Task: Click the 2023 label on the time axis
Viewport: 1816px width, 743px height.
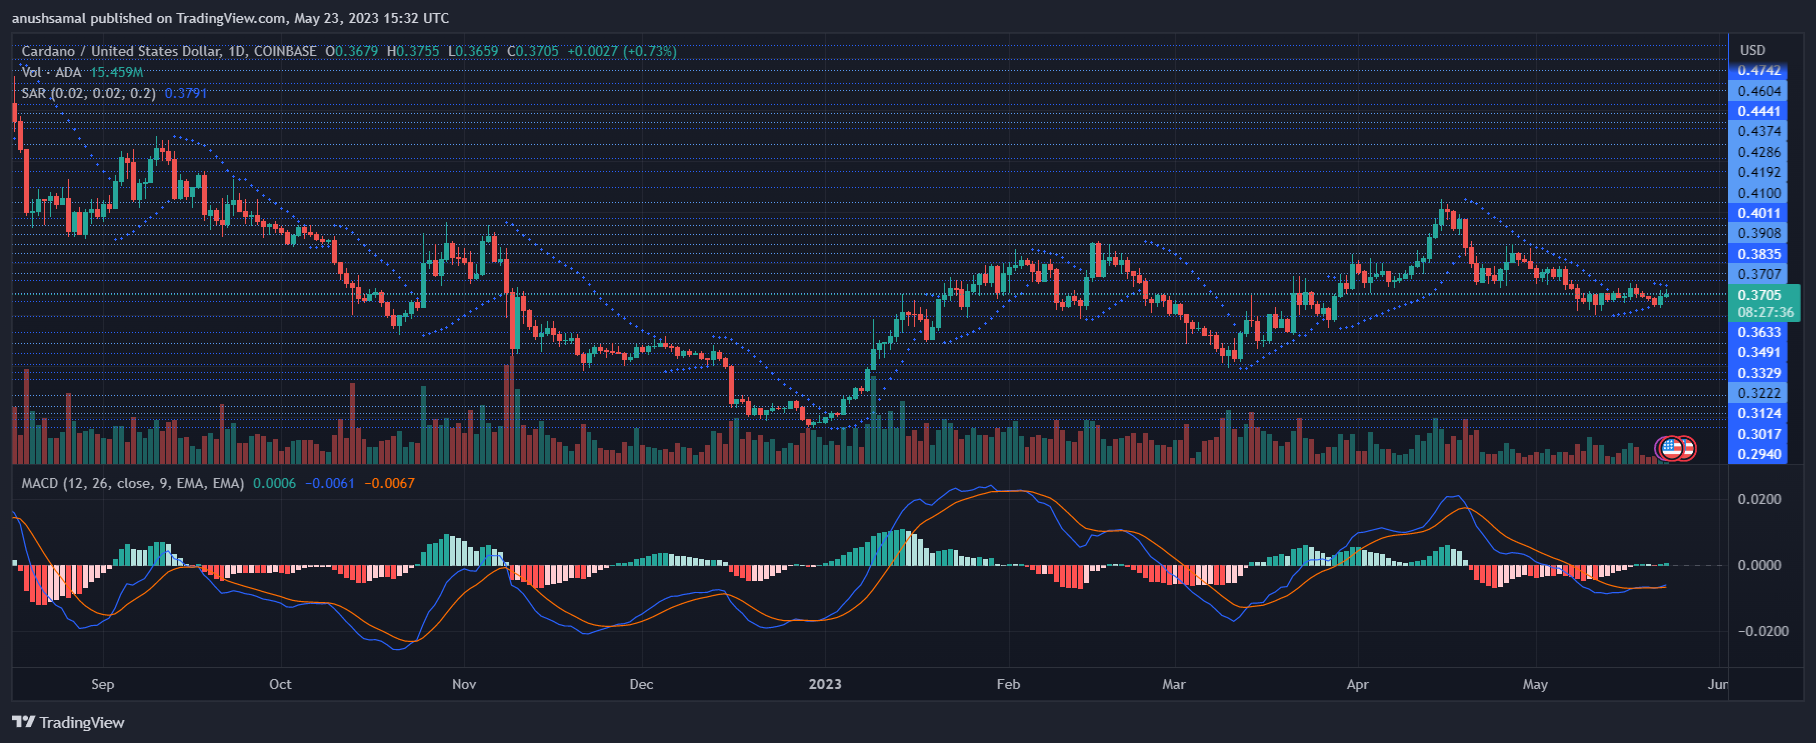Action: point(825,684)
